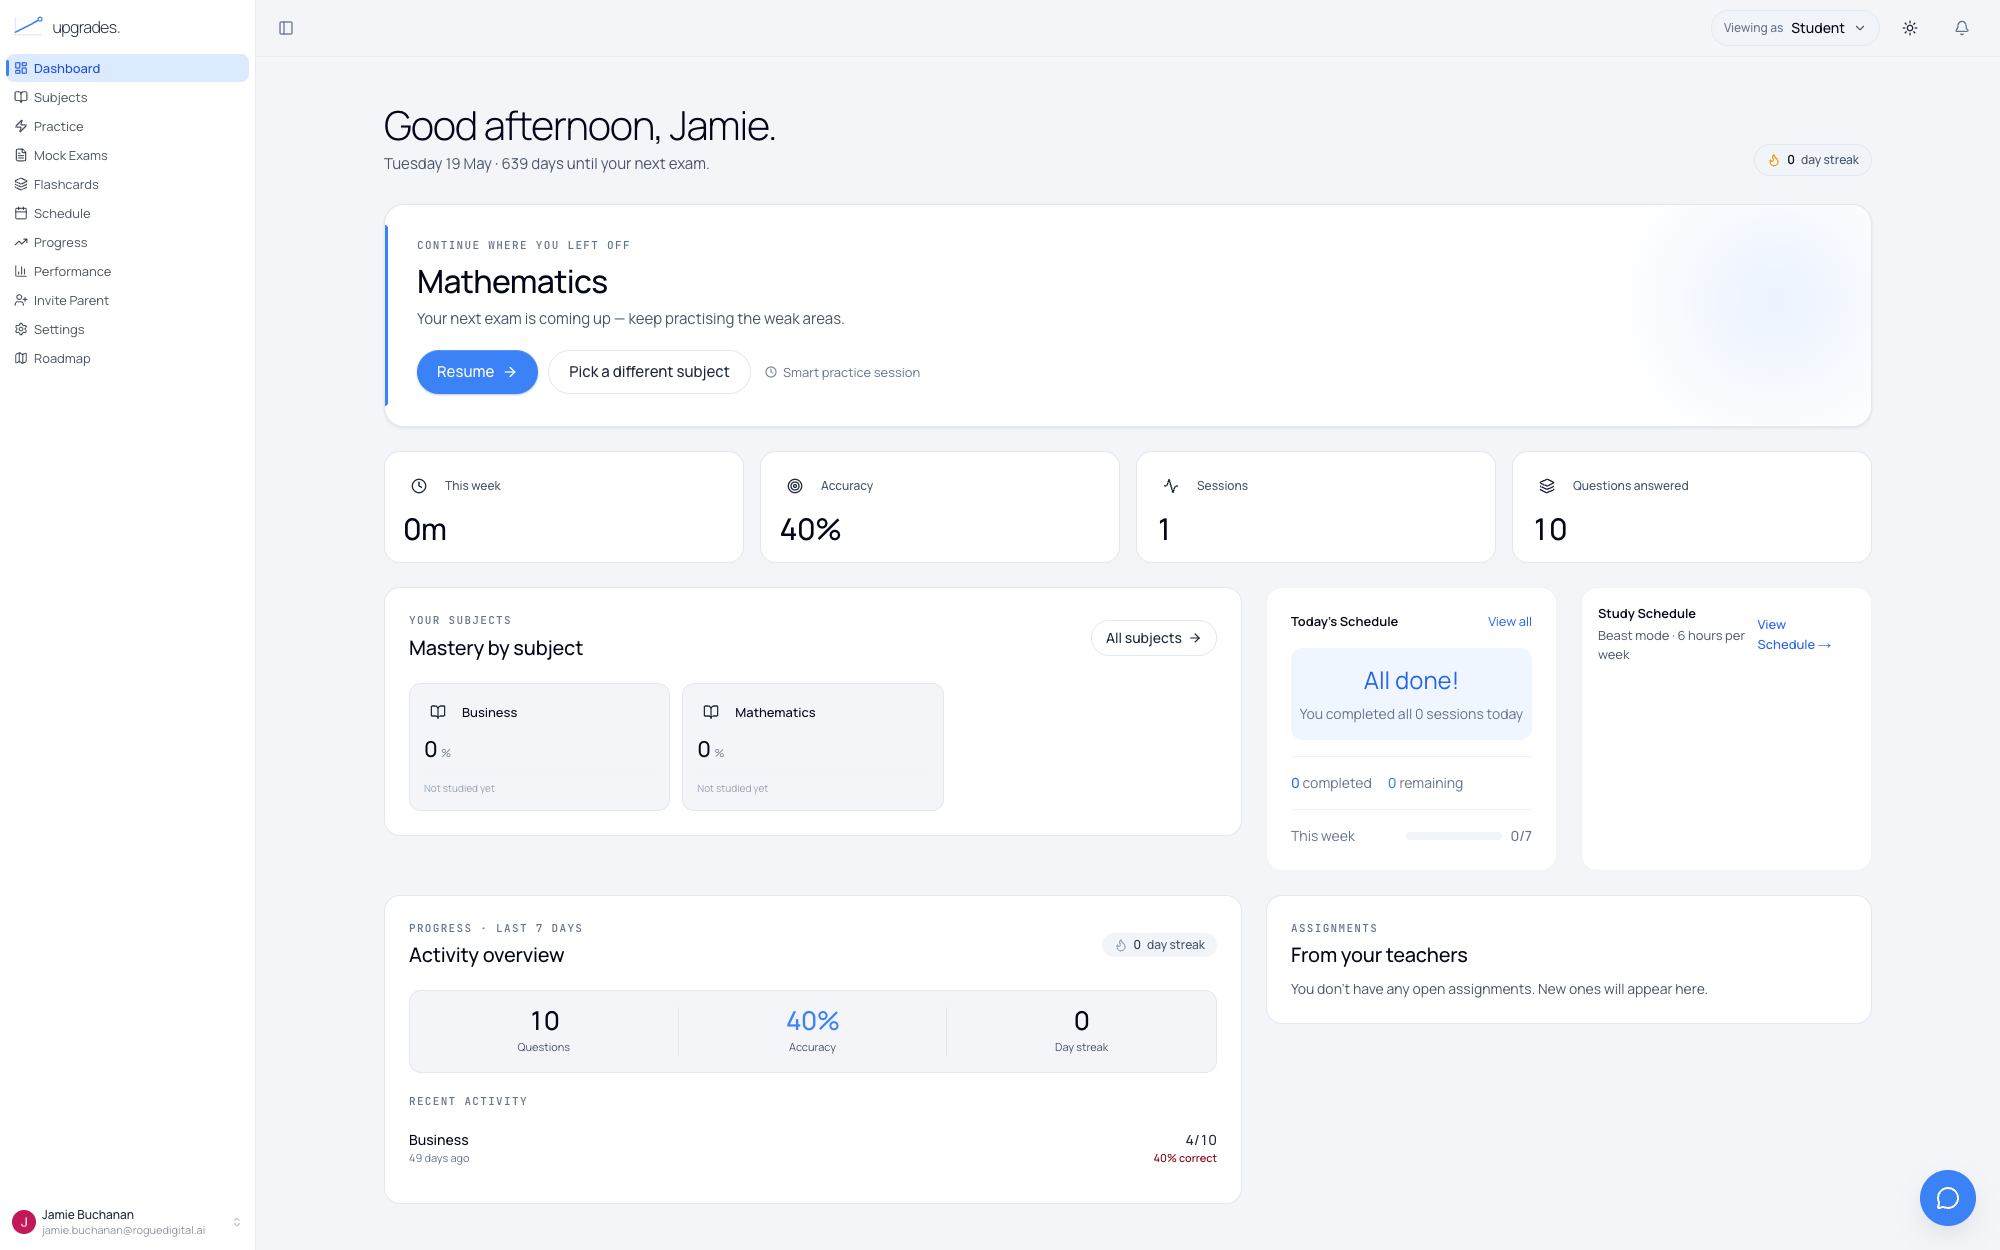Click the clock icon on This week card
This screenshot has height=1250, width=2000.
(x=419, y=486)
